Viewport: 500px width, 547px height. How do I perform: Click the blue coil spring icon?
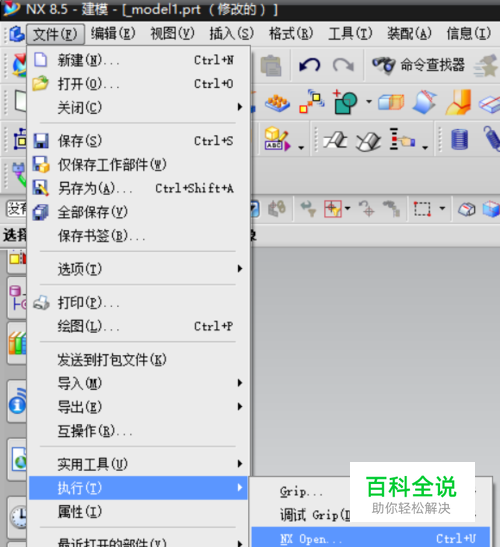coord(459,139)
